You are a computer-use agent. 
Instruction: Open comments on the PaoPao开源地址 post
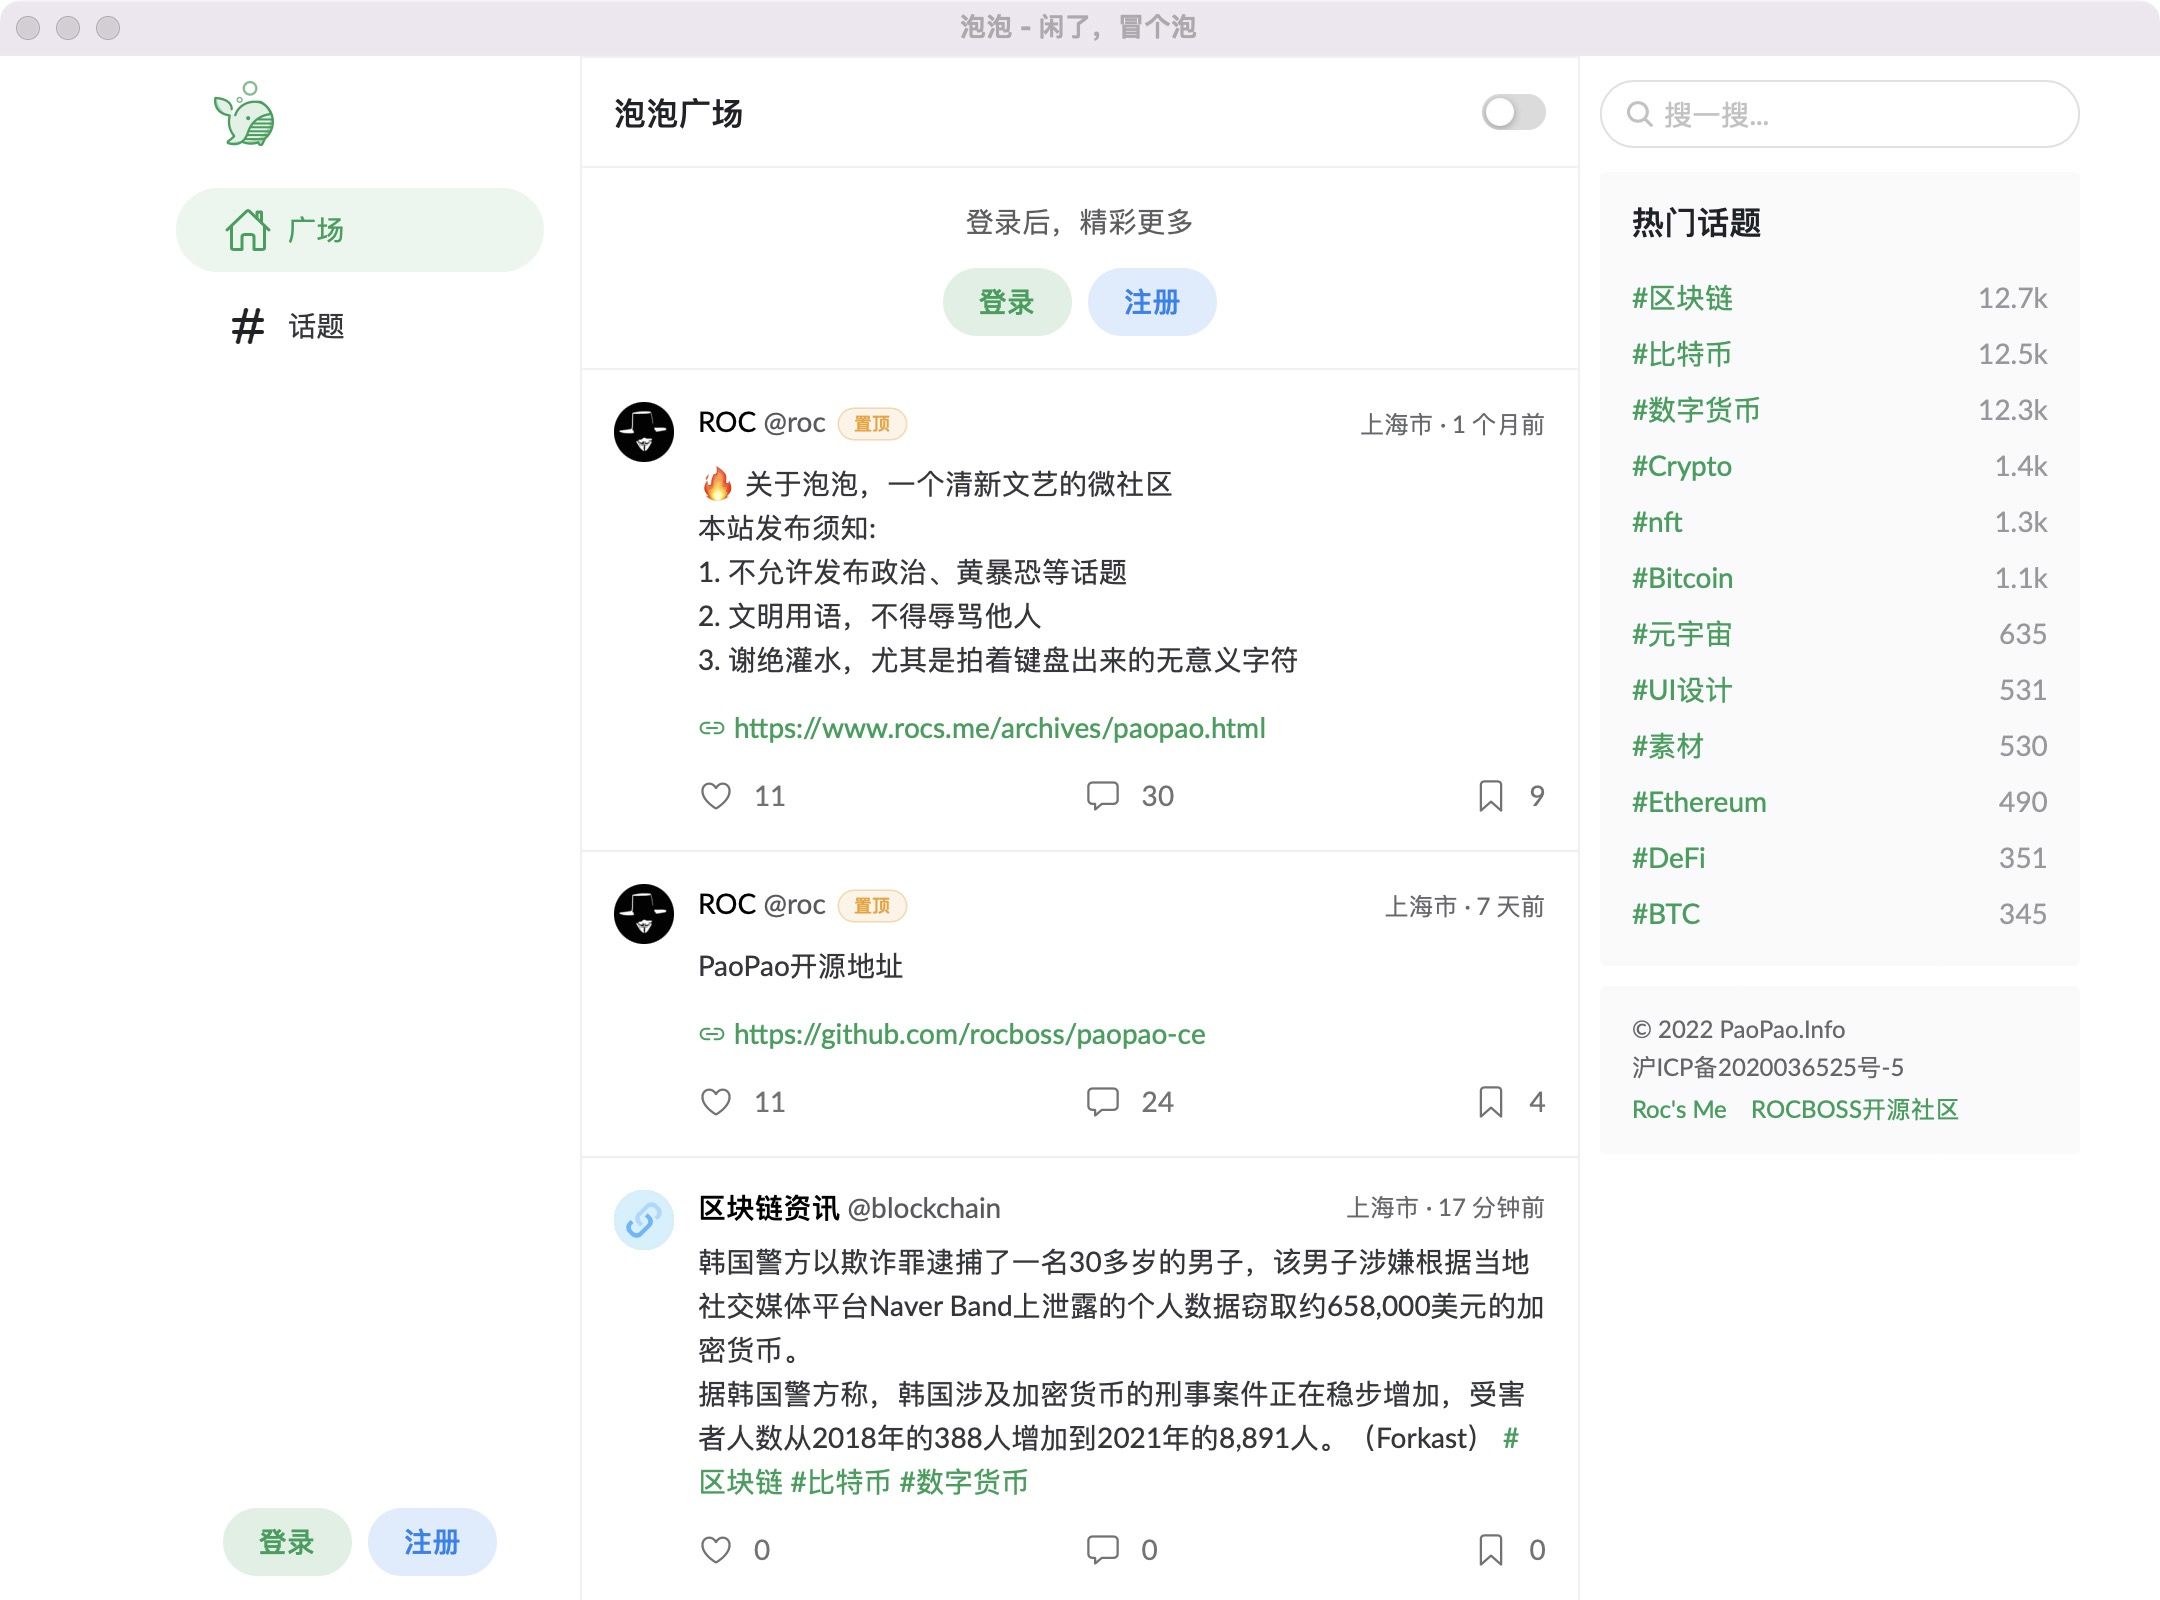click(1103, 1102)
